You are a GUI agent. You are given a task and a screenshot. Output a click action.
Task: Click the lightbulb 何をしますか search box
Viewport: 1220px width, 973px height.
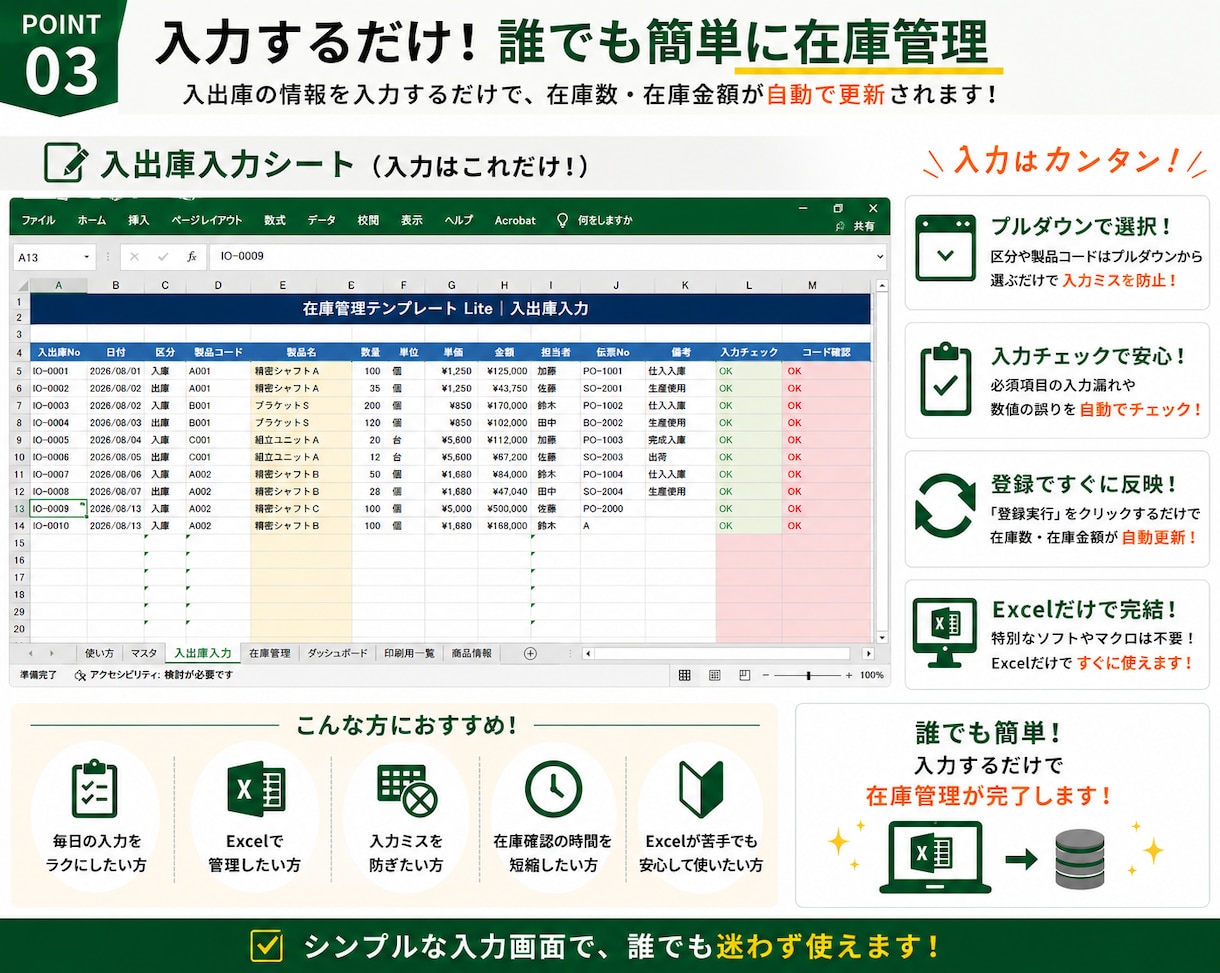tap(595, 220)
